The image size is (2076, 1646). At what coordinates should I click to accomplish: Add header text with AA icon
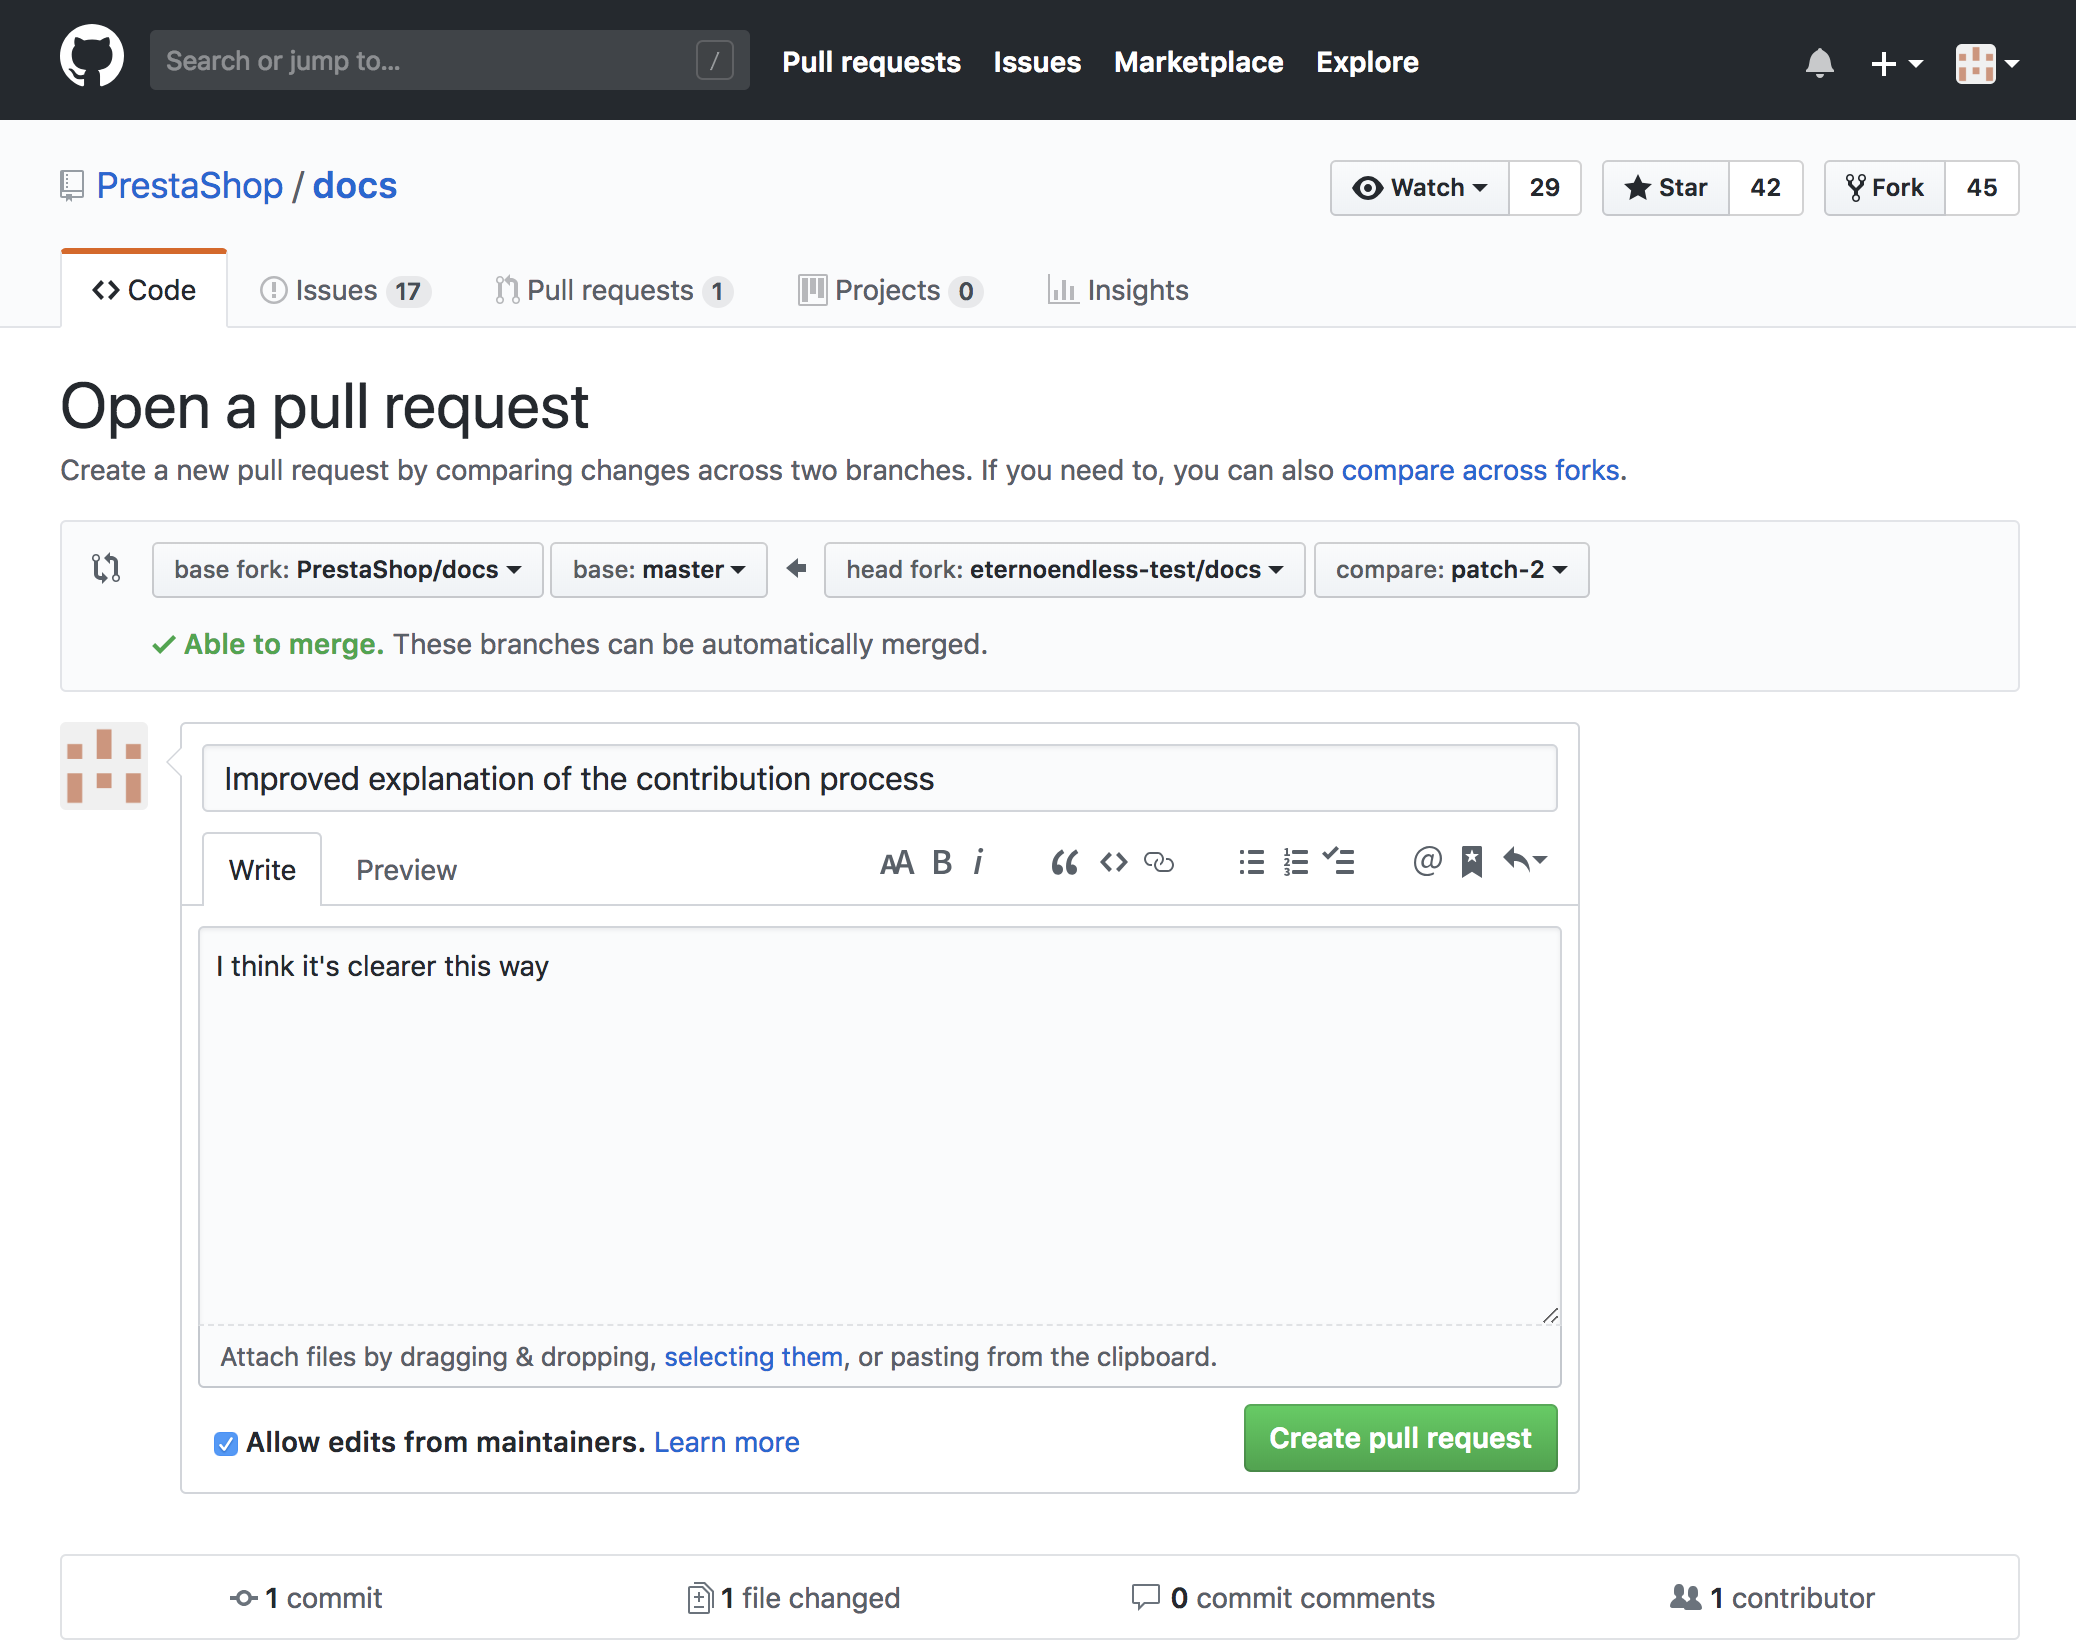(897, 862)
